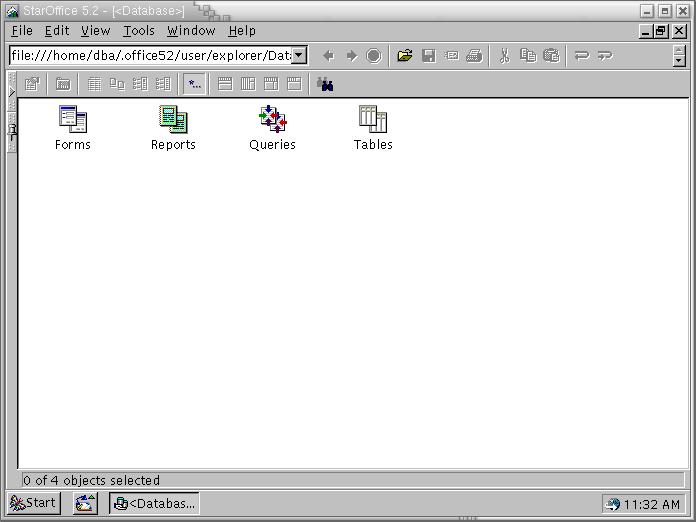Open the View menu
This screenshot has width=696, height=522.
coord(95,31)
